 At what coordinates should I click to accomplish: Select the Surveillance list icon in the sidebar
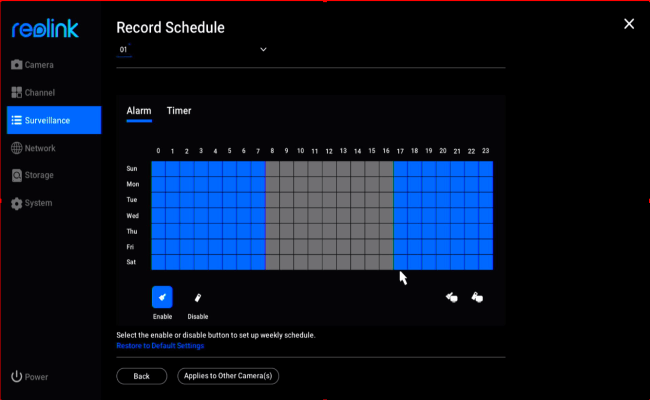(17, 120)
